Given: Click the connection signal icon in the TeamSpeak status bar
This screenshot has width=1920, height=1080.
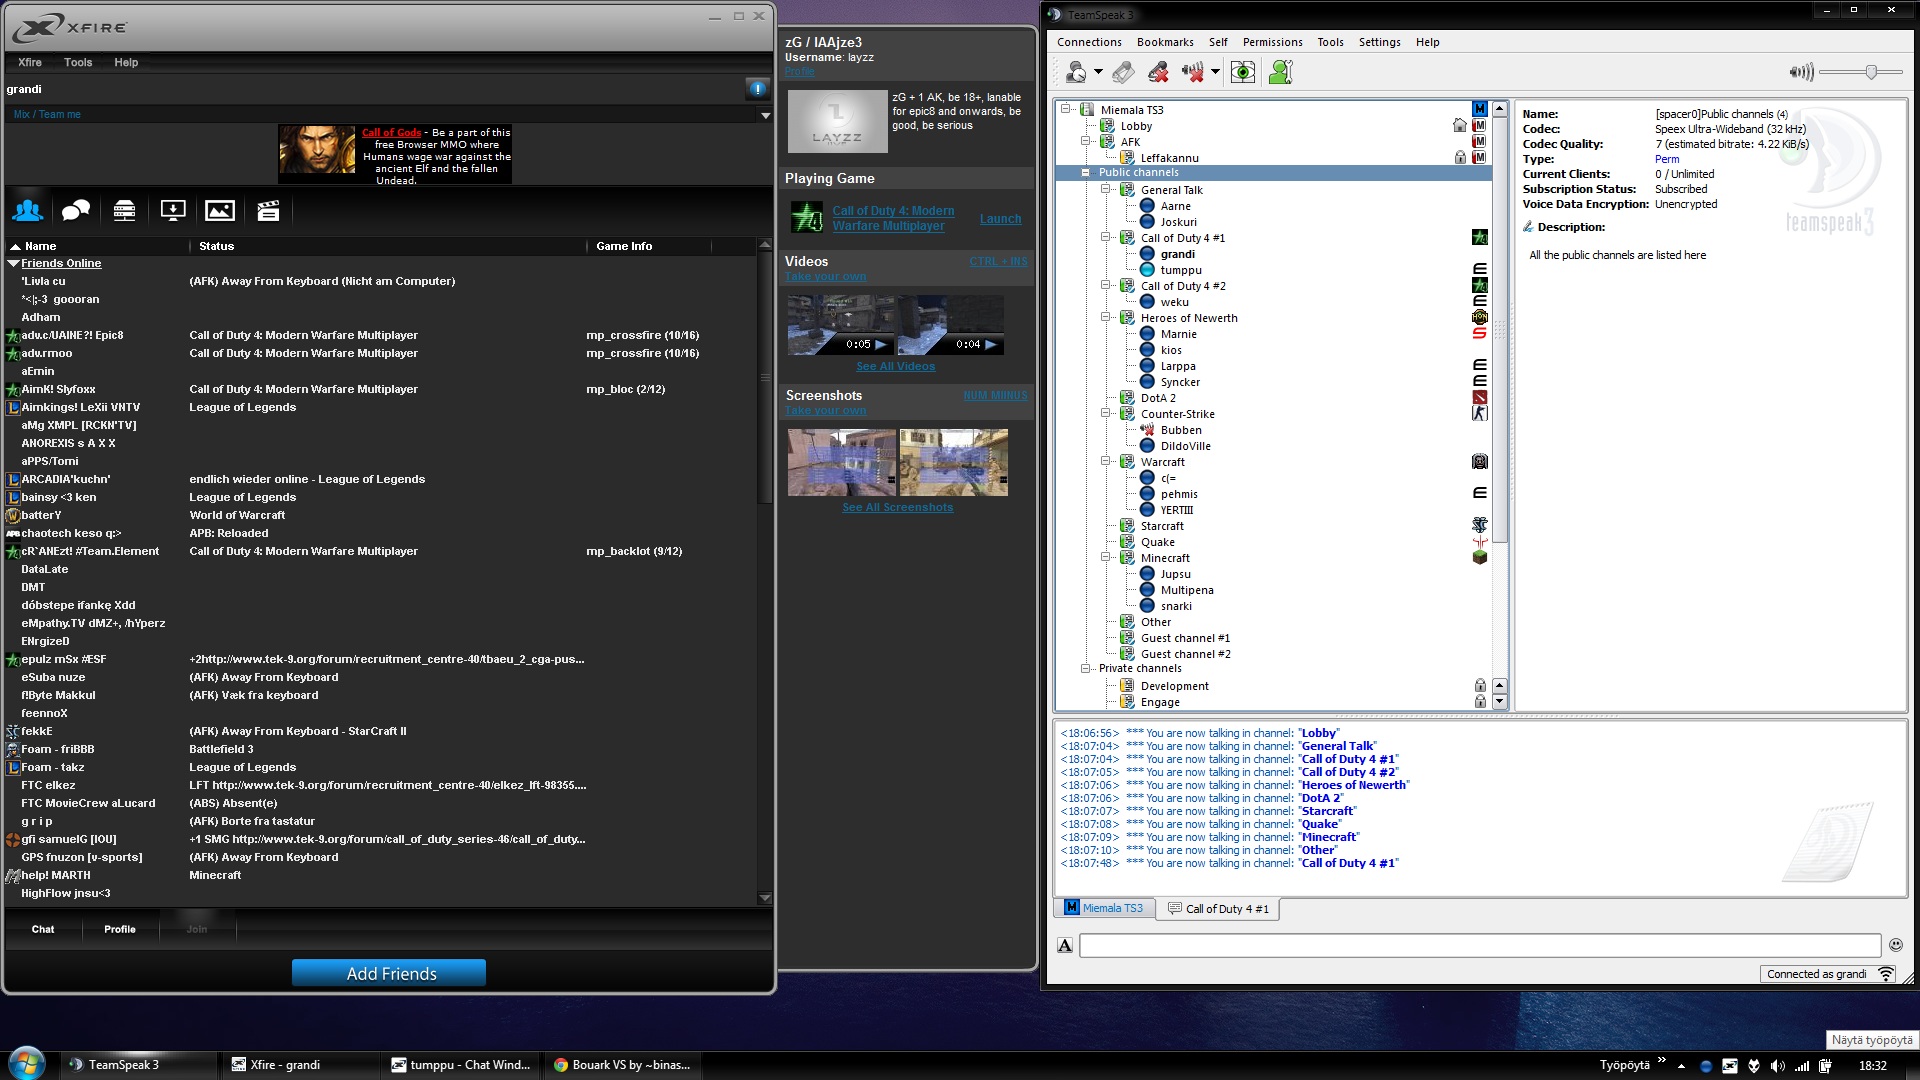Looking at the screenshot, I should click(x=1885, y=974).
